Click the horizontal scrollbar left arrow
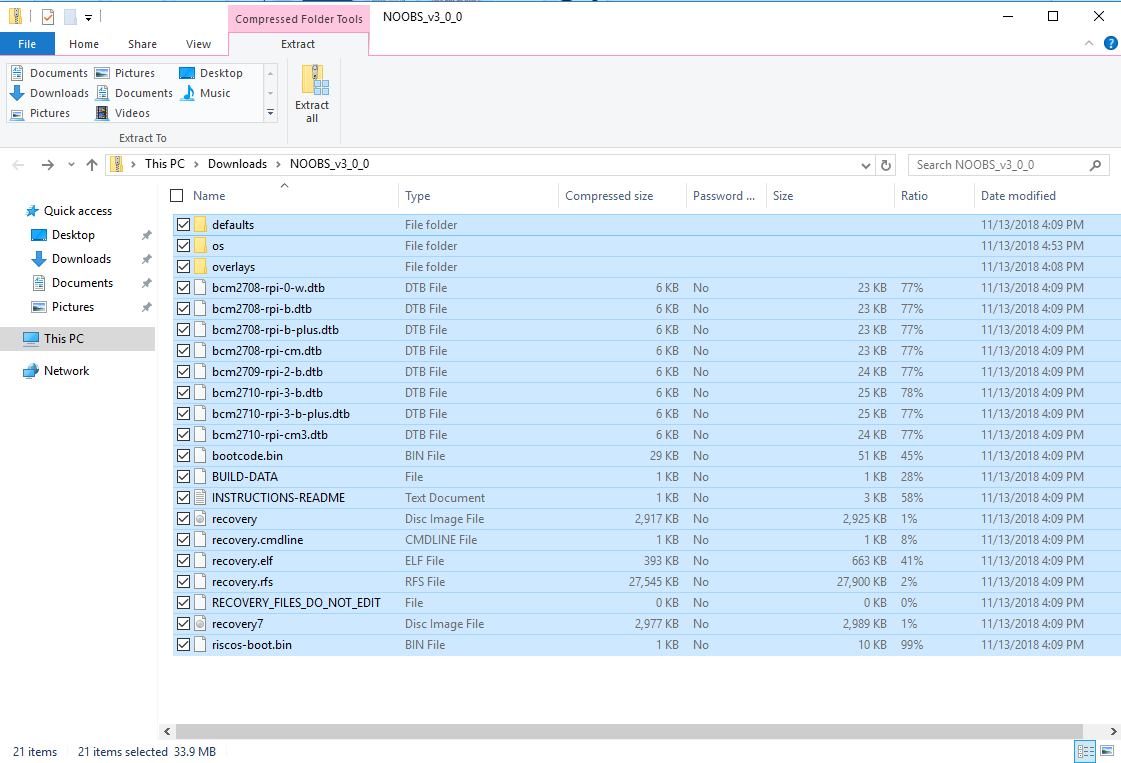Image resolution: width=1121 pixels, height=763 pixels. point(167,731)
